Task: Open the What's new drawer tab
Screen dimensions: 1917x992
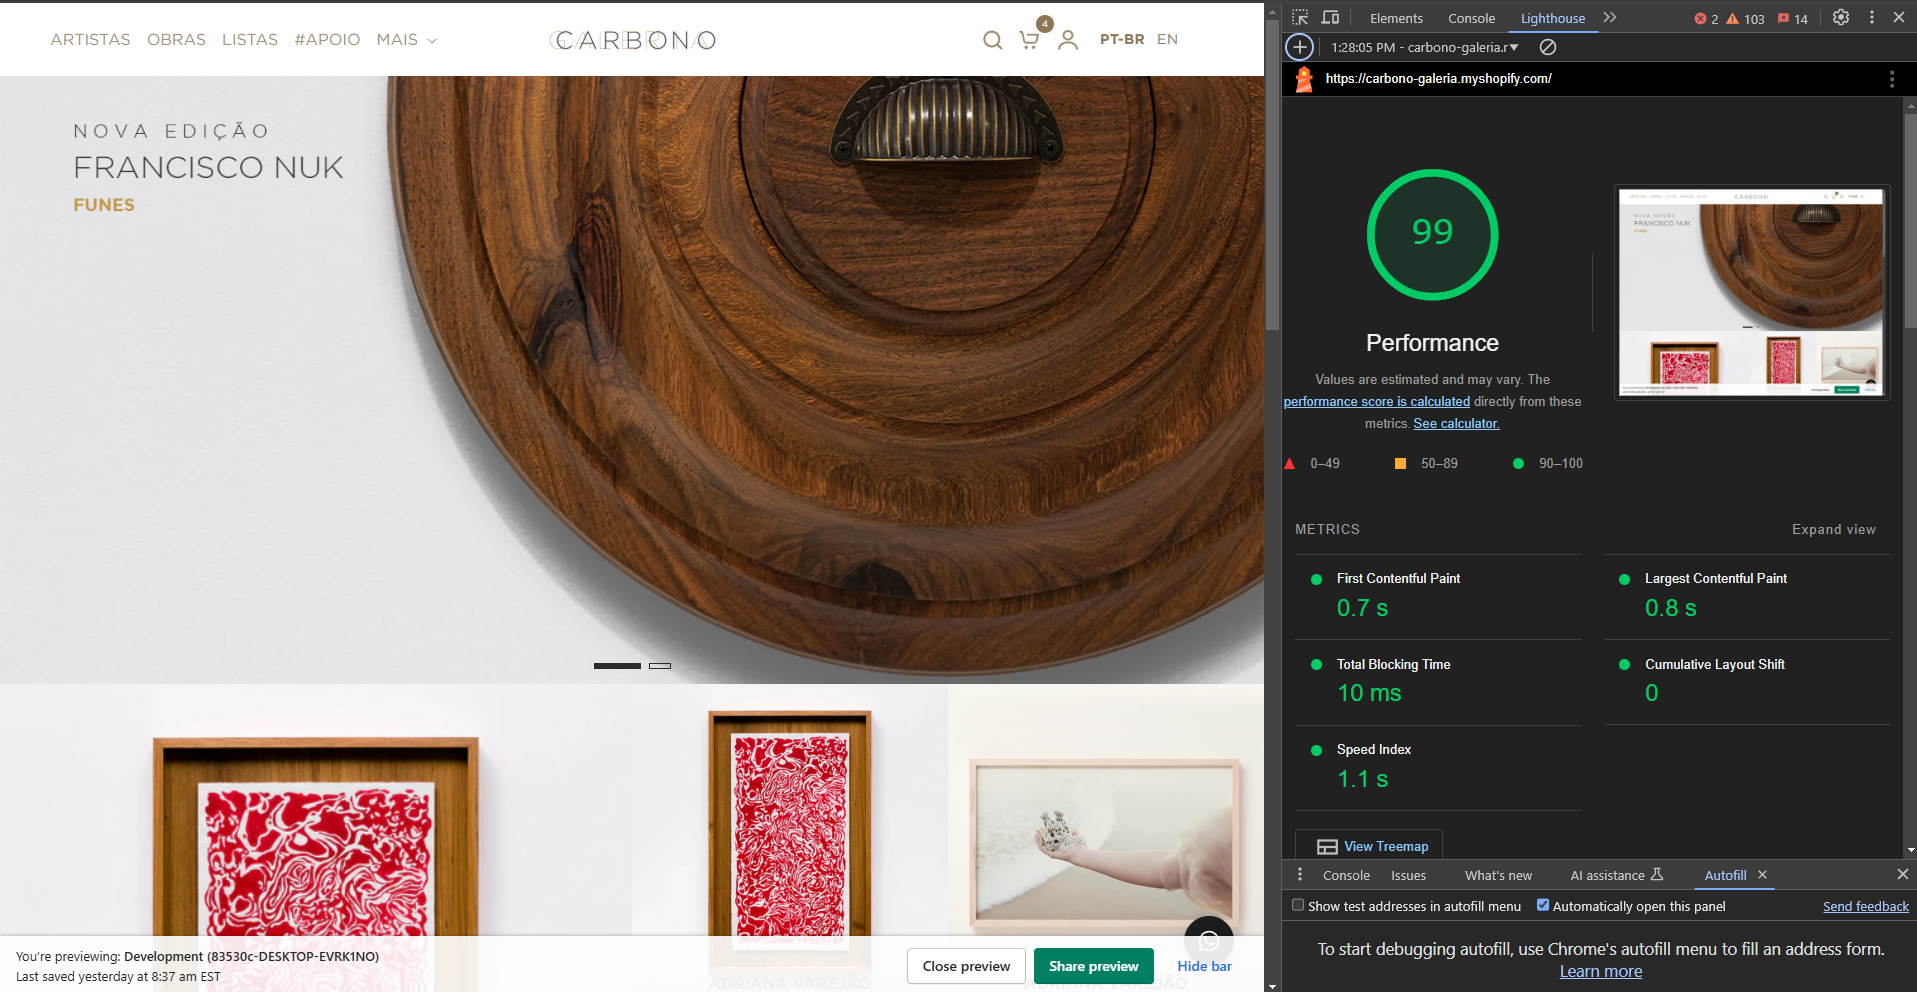Action: click(1498, 875)
